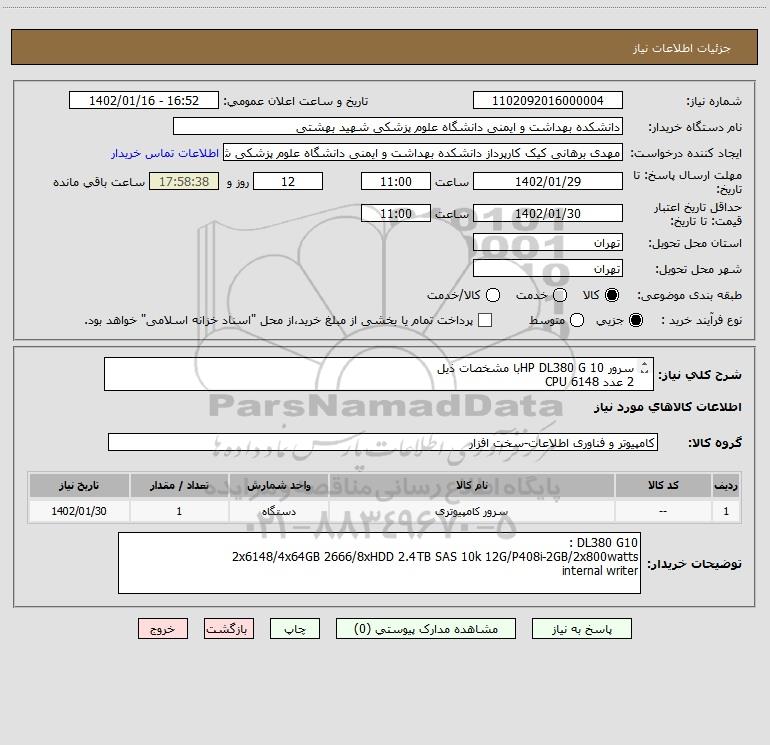Click the remaining days field showing 12
Screen dimensions: 770x745
288,181
